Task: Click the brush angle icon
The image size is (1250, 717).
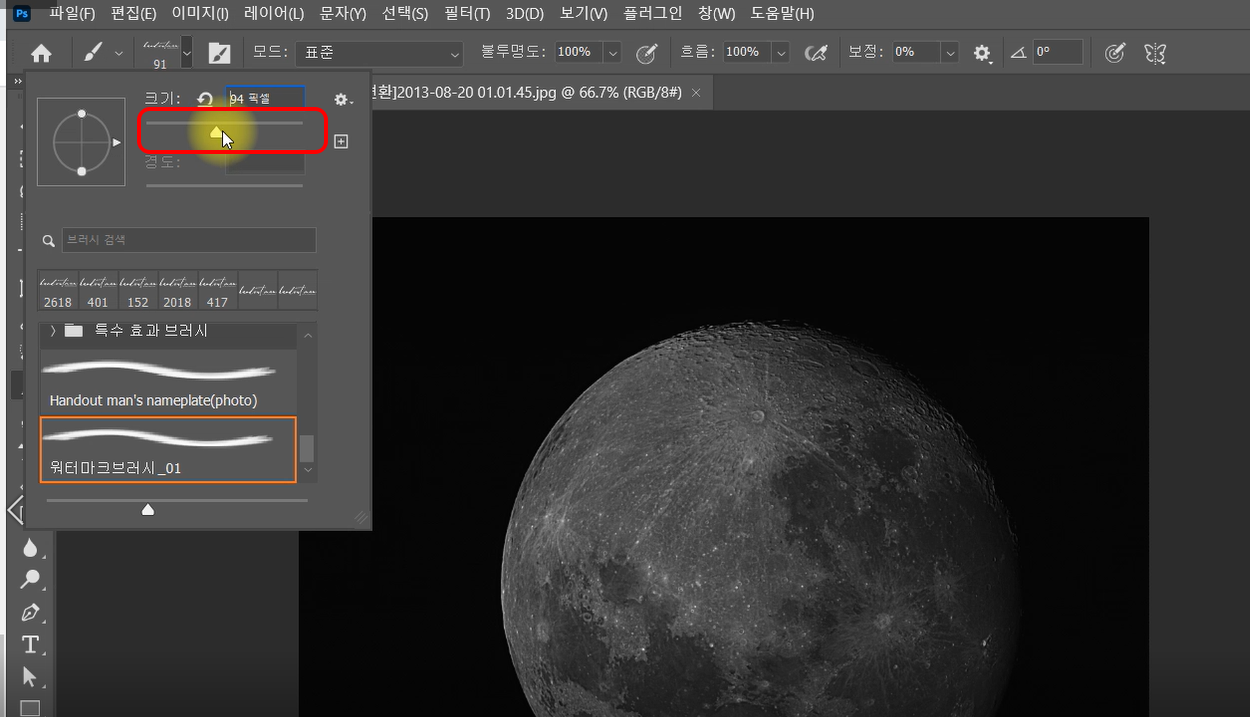Action: [1018, 52]
